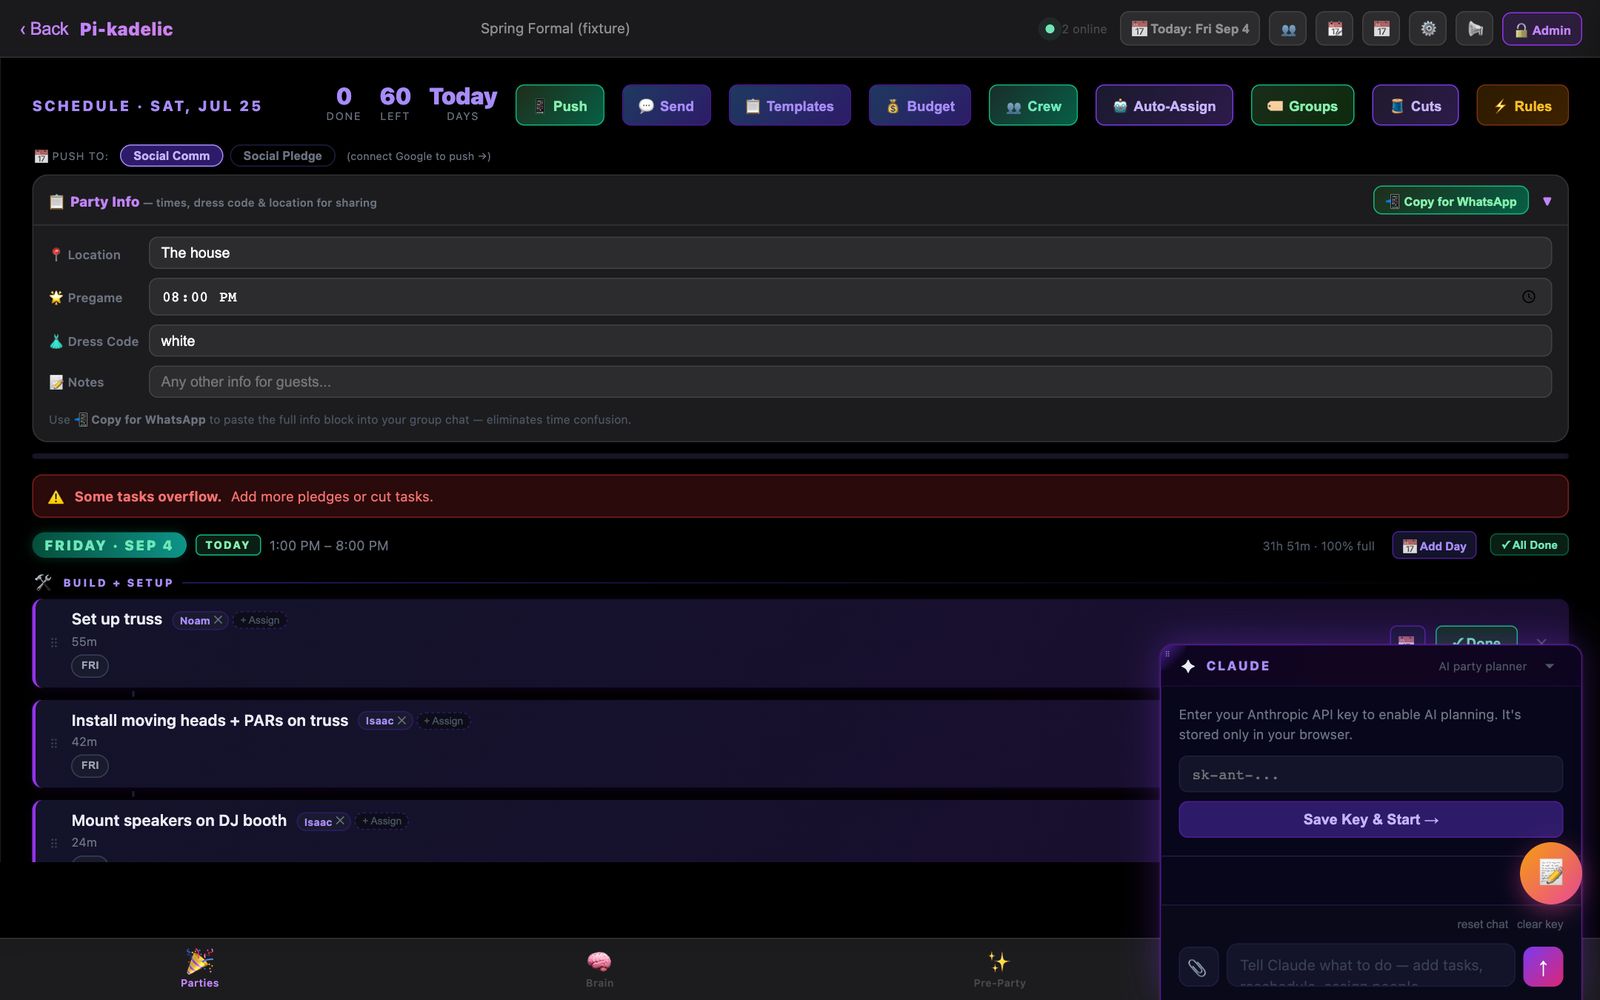Open the Crew panel
This screenshot has height=1000, width=1600.
[1033, 105]
